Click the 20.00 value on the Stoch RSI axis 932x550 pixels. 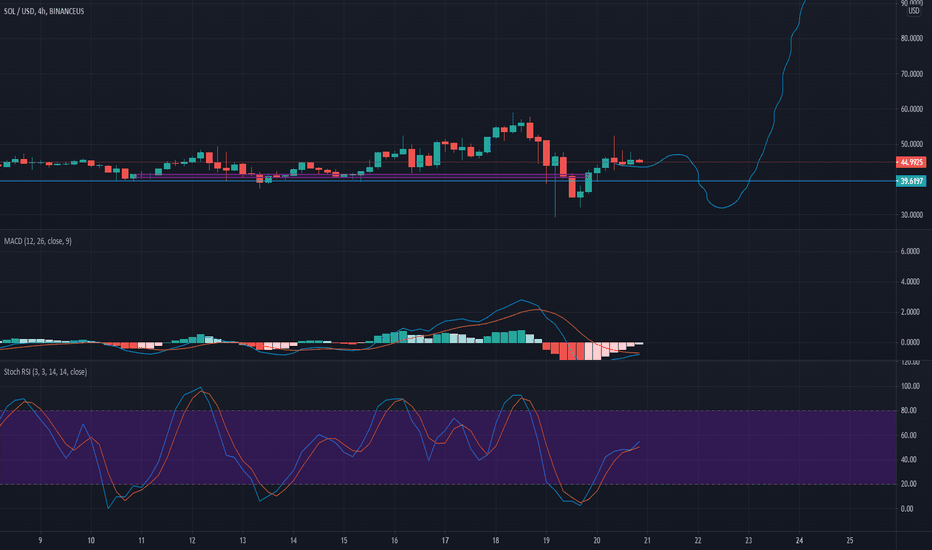coord(908,483)
